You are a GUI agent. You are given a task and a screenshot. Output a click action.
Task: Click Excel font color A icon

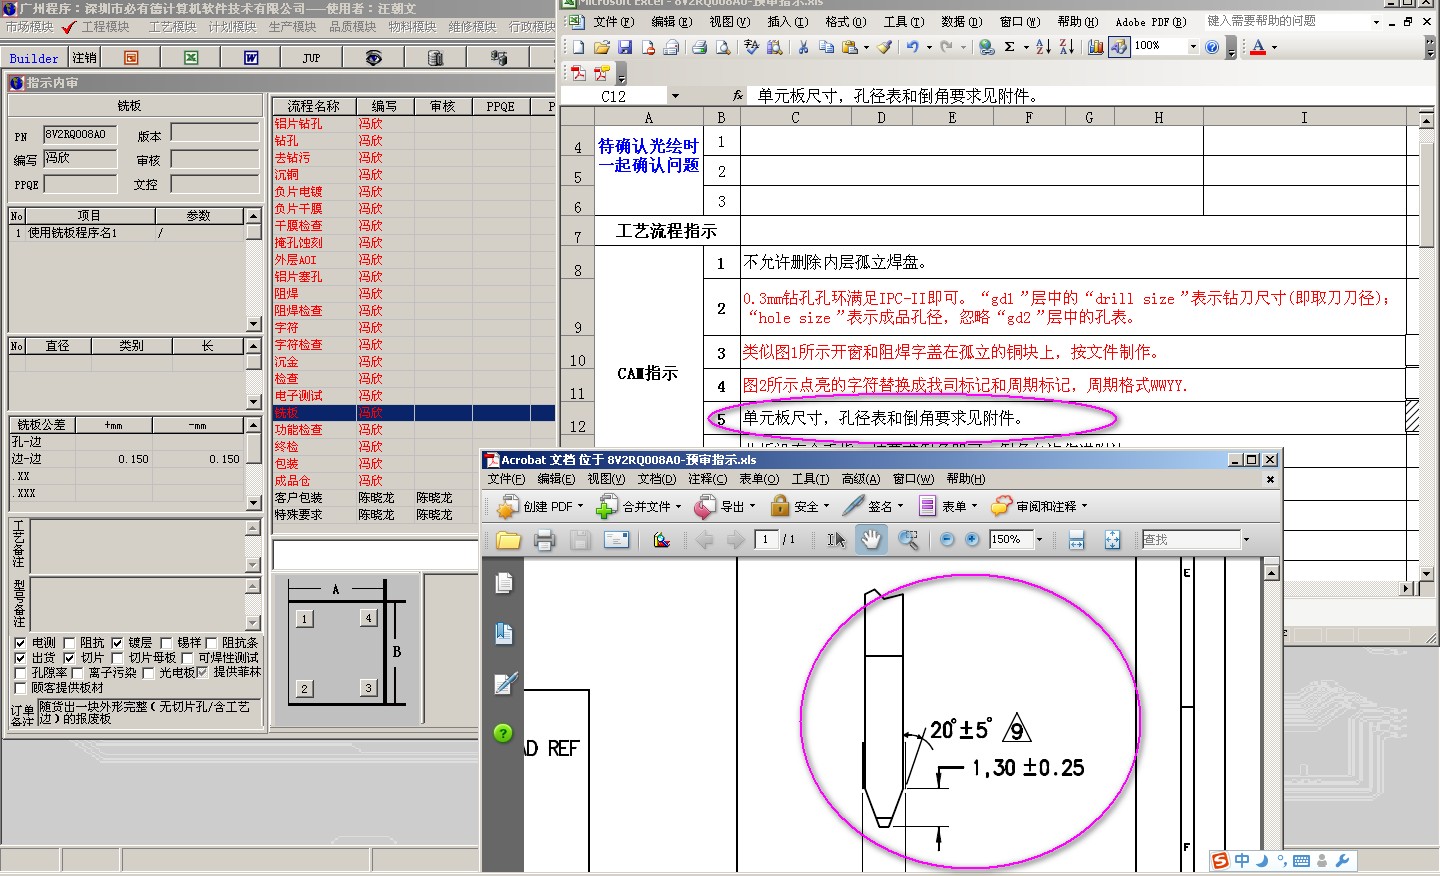[1258, 46]
